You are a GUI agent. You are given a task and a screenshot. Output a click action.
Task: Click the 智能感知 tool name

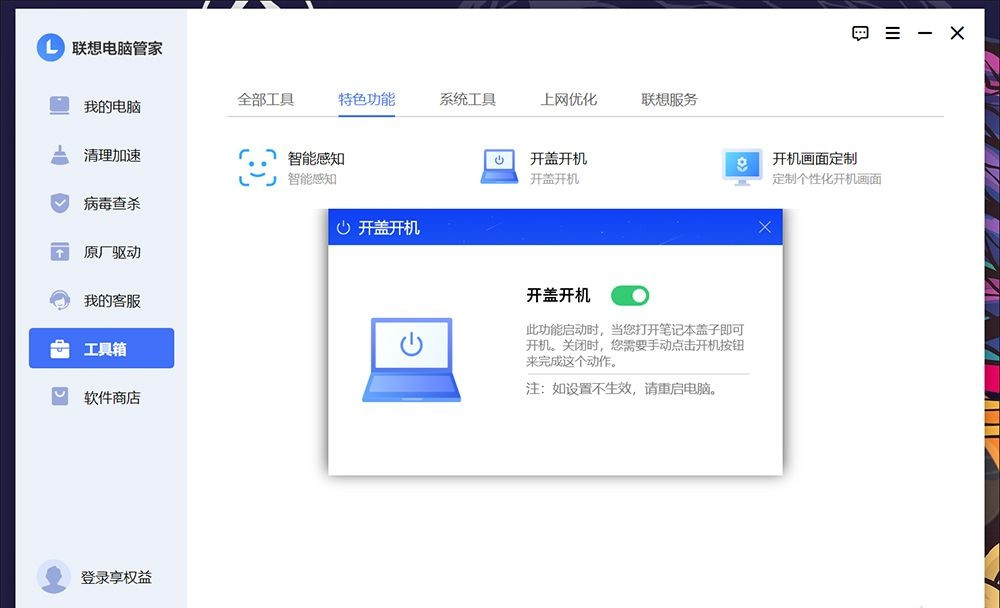coord(316,158)
